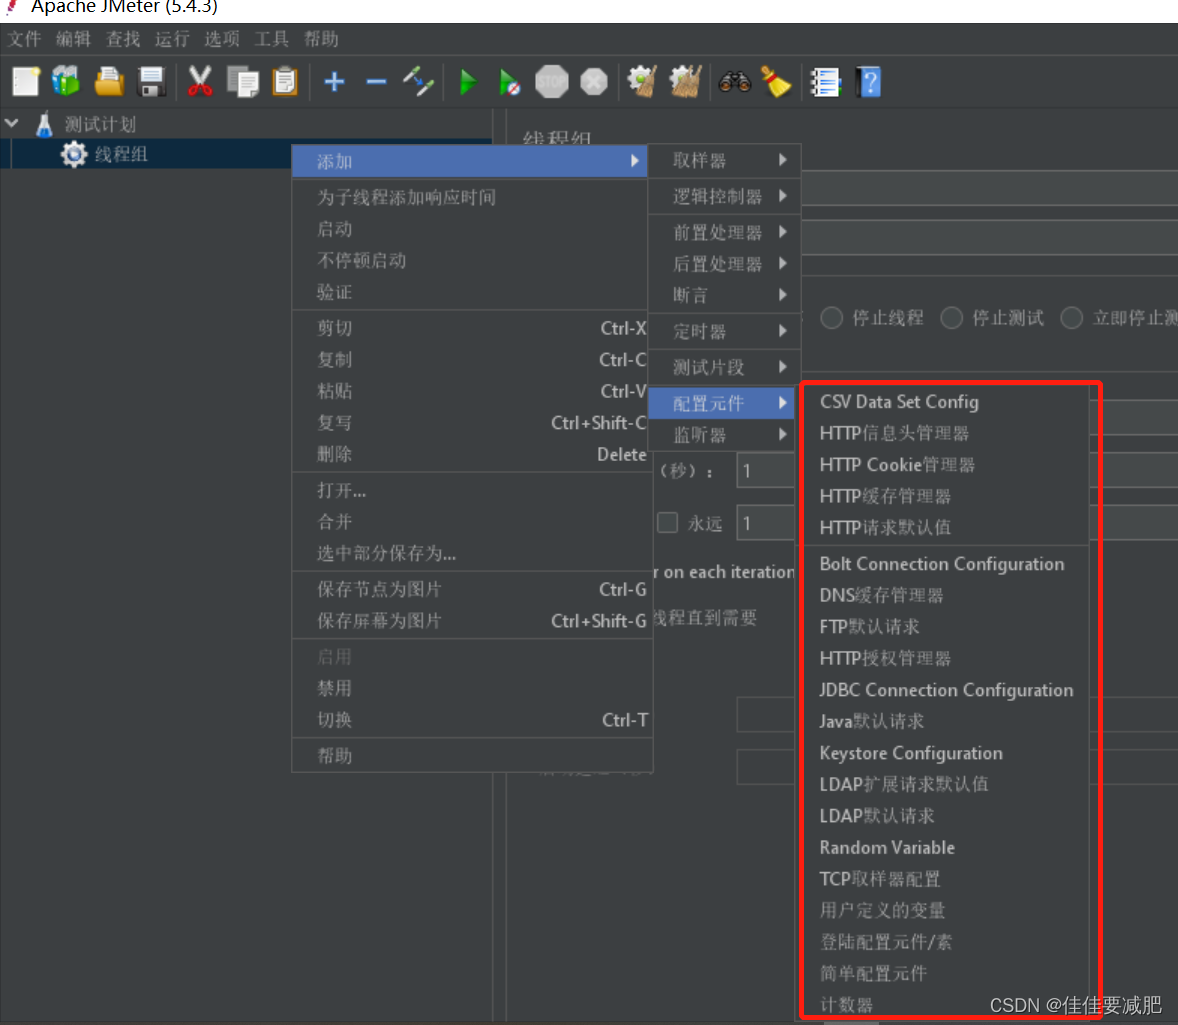Open the 选项 menu
Image resolution: width=1178 pixels, height=1025 pixels.
[222, 39]
